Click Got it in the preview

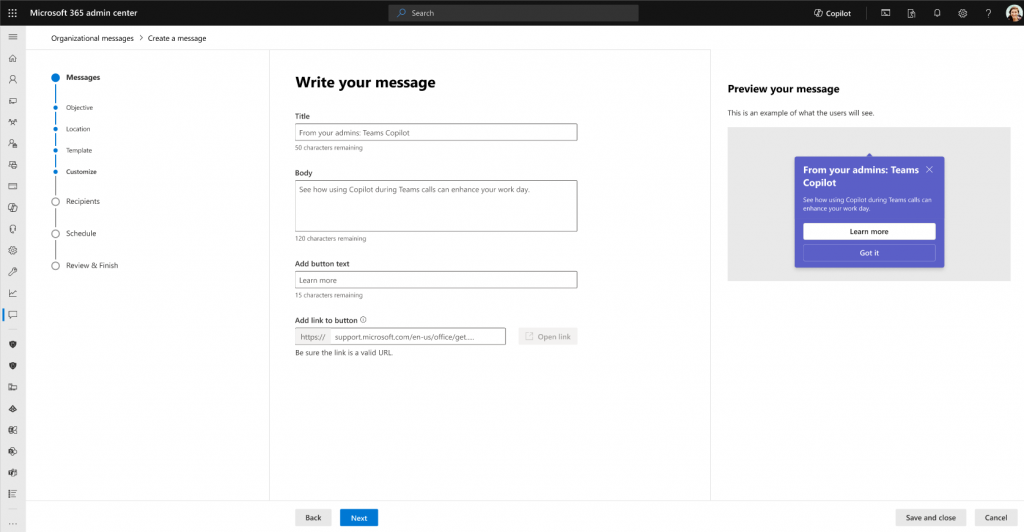[869, 253]
